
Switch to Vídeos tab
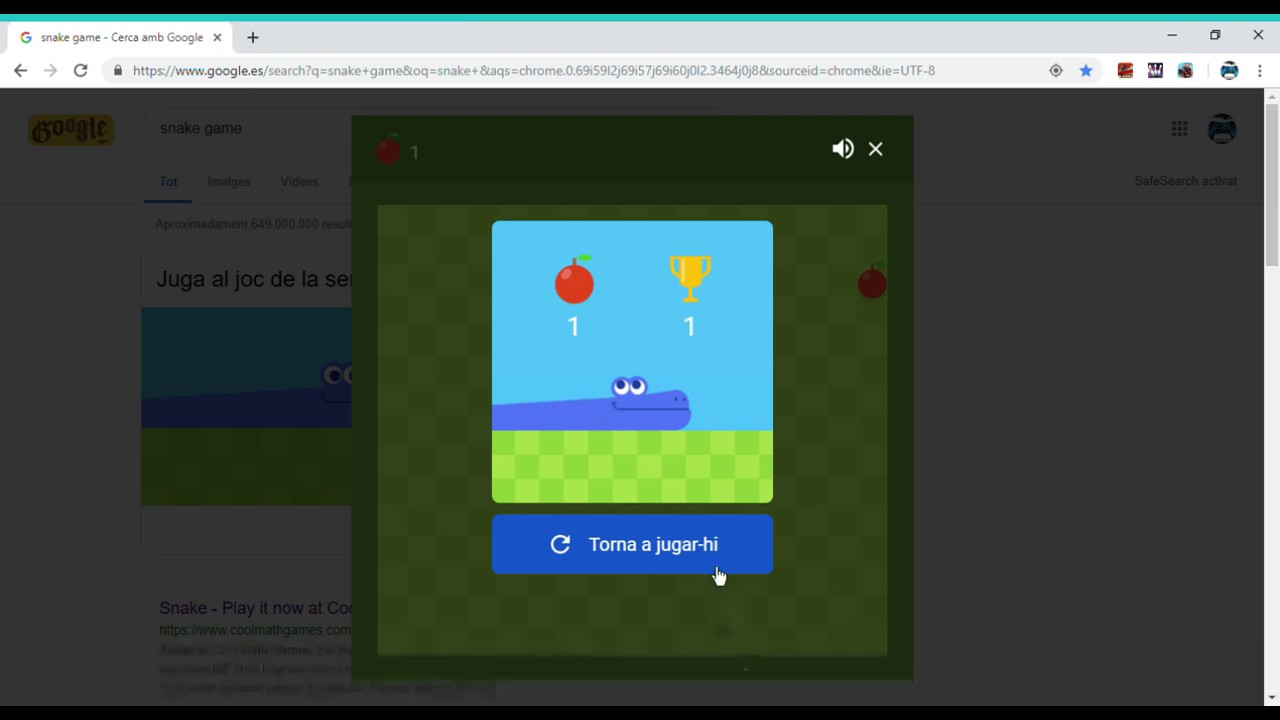299,182
